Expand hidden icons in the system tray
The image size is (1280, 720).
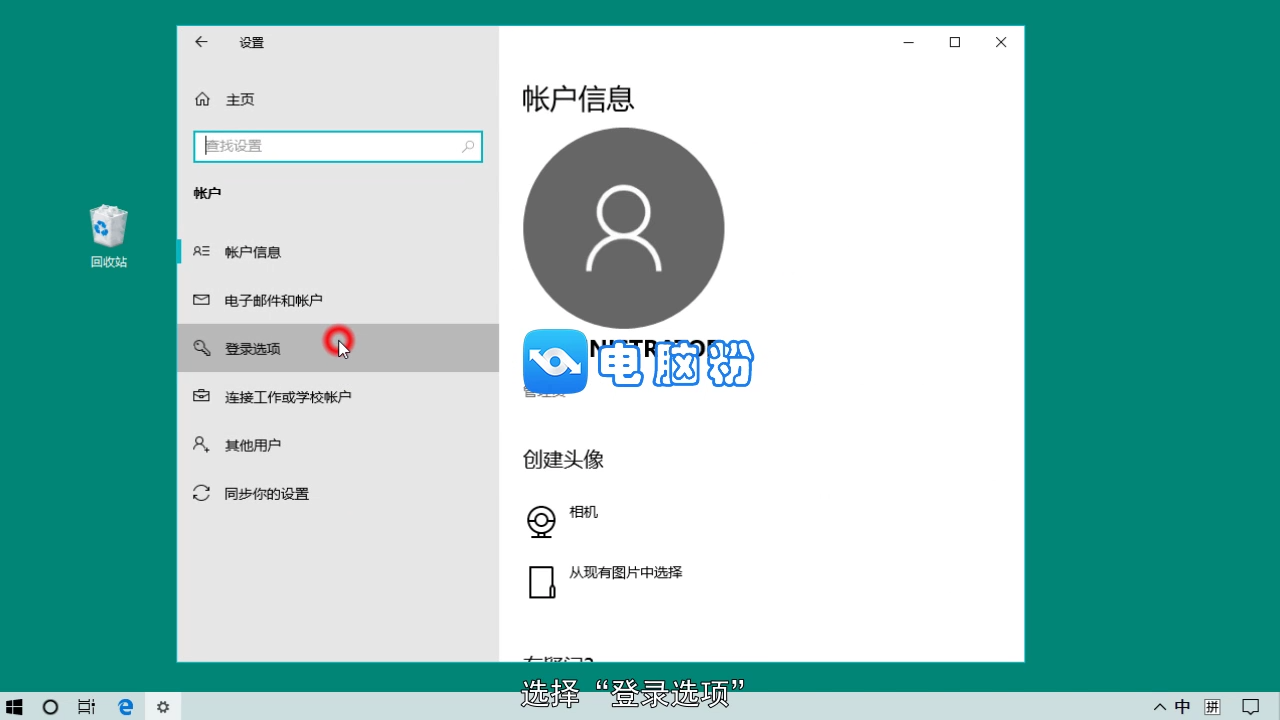pyautogui.click(x=1158, y=707)
